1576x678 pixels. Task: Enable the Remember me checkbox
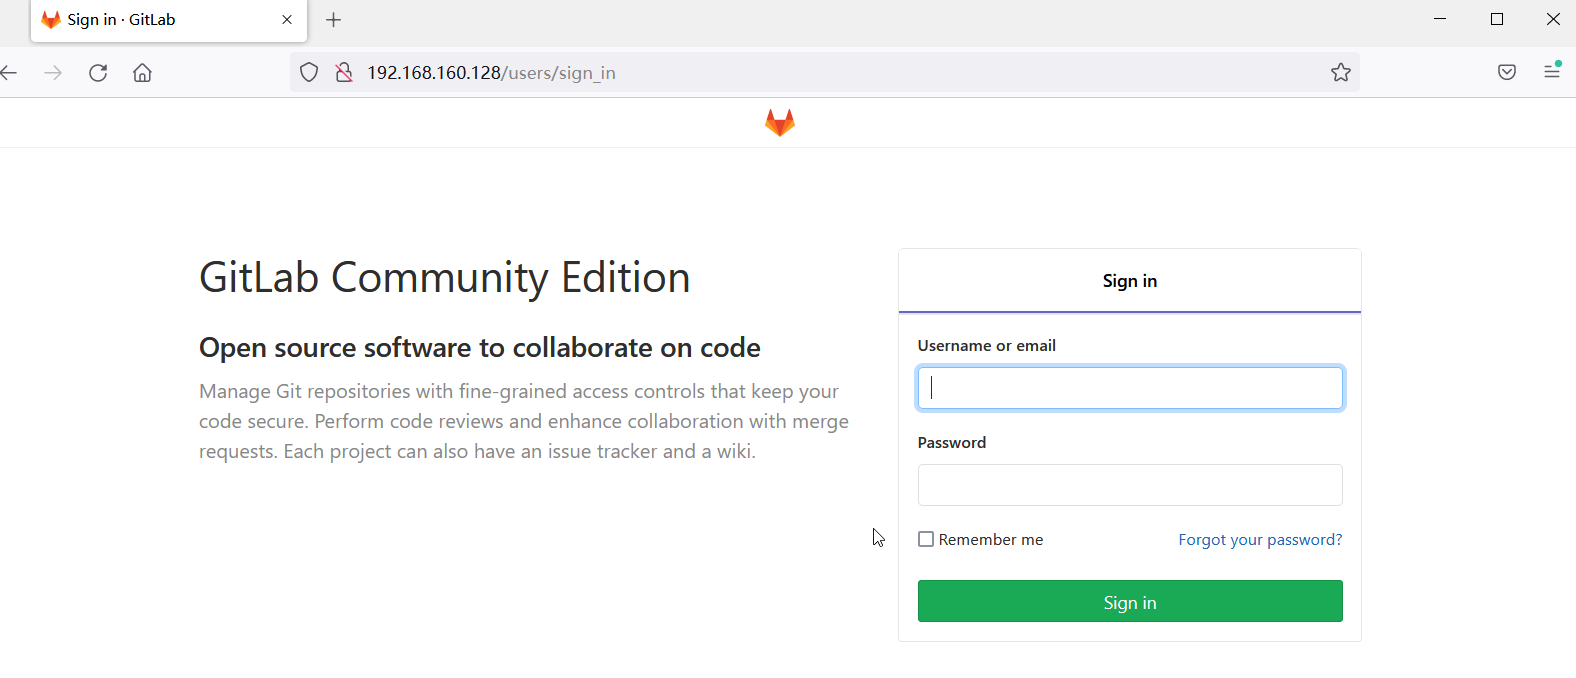pyautogui.click(x=926, y=540)
